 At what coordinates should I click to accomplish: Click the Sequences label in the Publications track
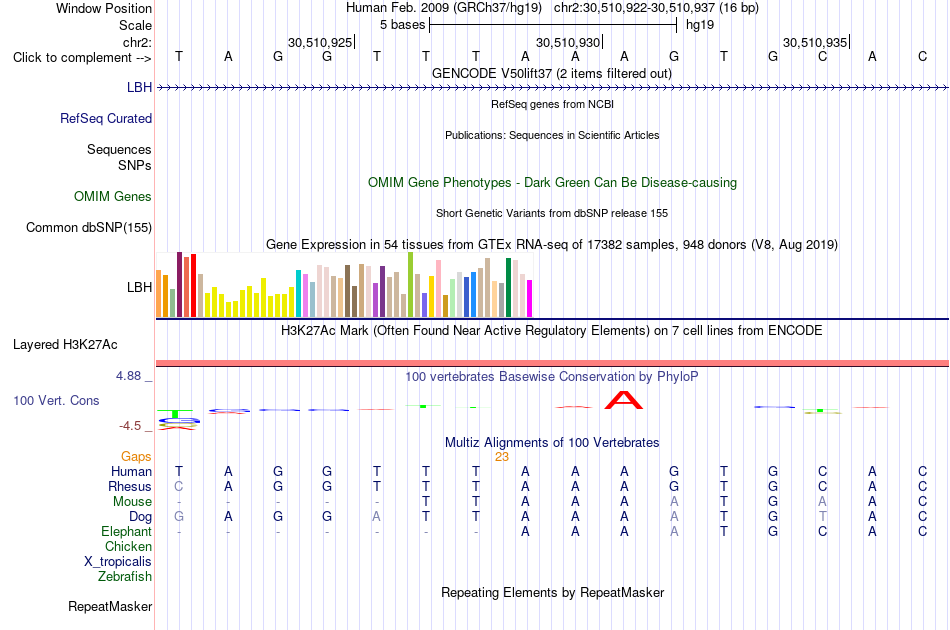click(119, 149)
